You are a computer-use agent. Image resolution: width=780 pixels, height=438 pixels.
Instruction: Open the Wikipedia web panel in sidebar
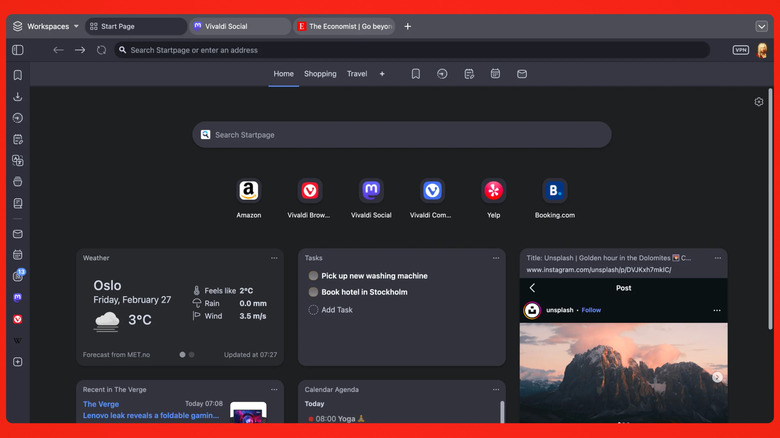[17, 341]
